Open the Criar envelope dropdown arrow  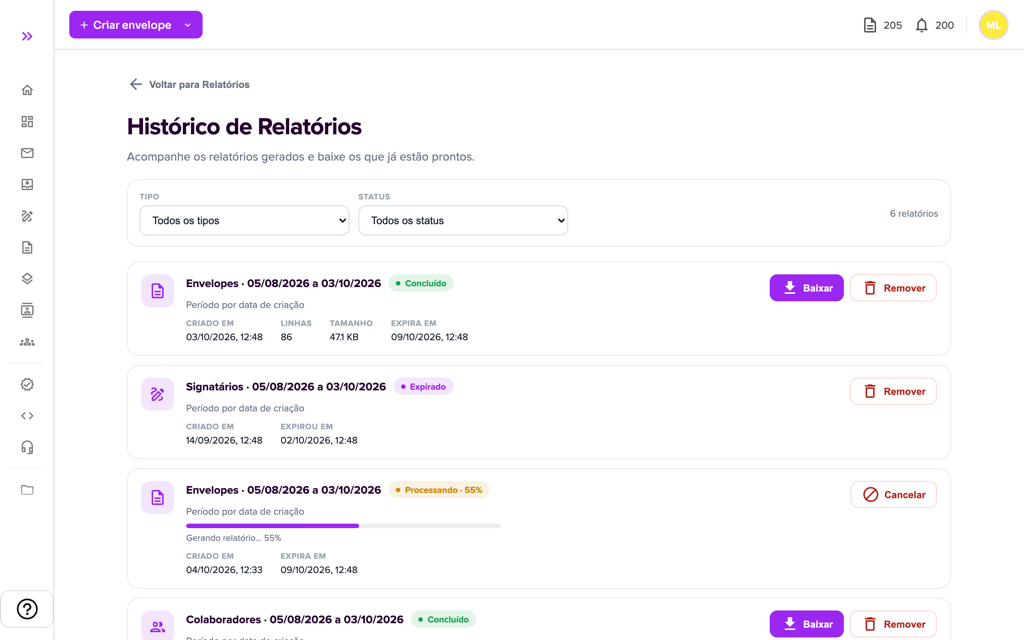(x=187, y=25)
